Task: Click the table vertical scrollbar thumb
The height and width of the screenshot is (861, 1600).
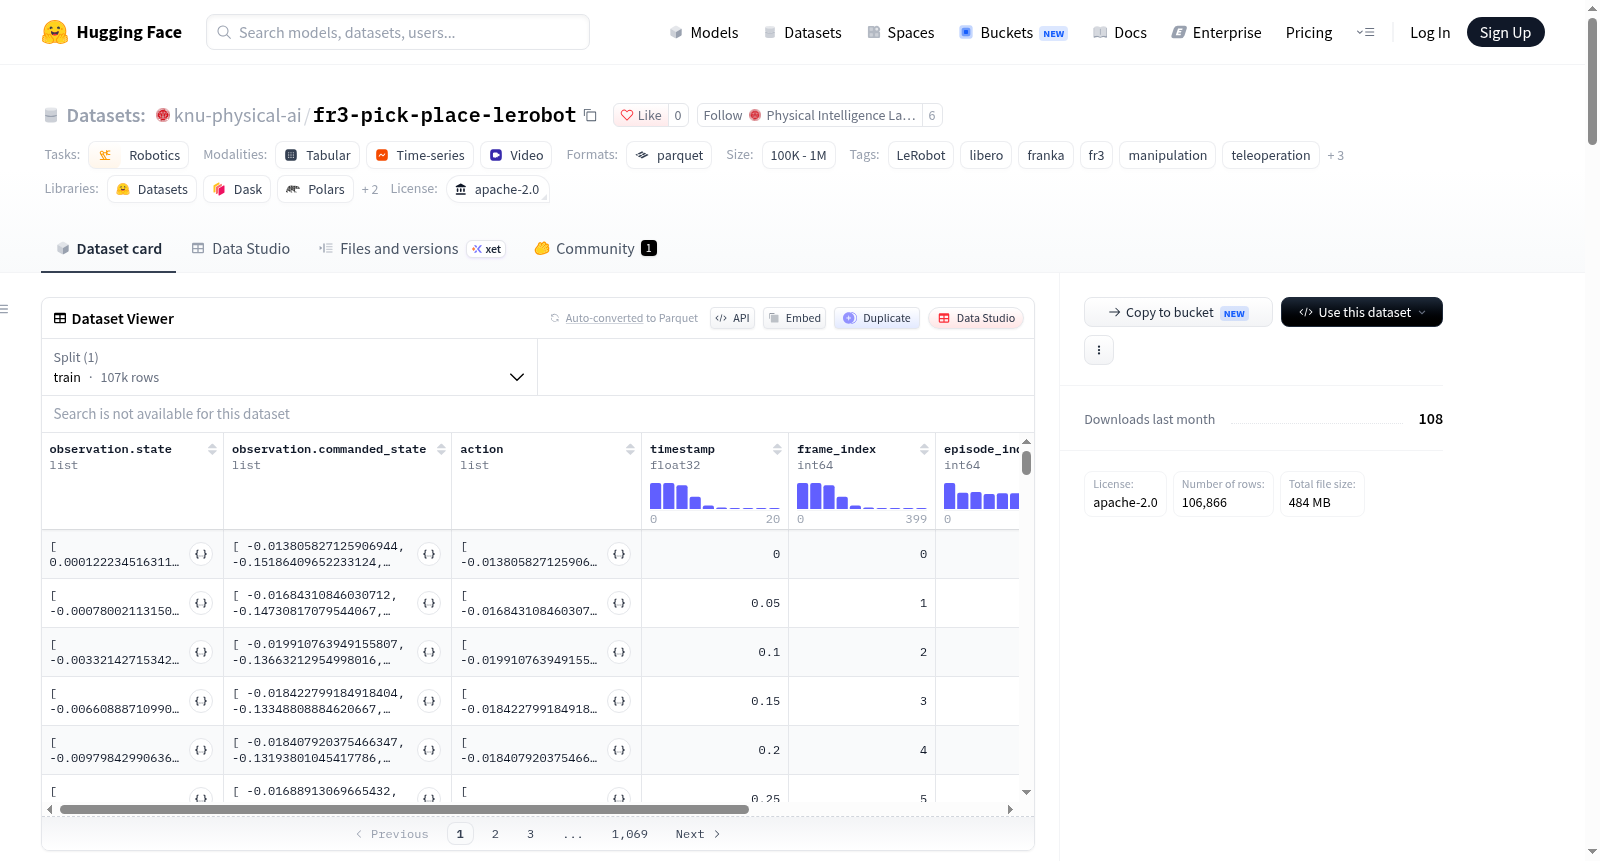Action: tap(1026, 463)
